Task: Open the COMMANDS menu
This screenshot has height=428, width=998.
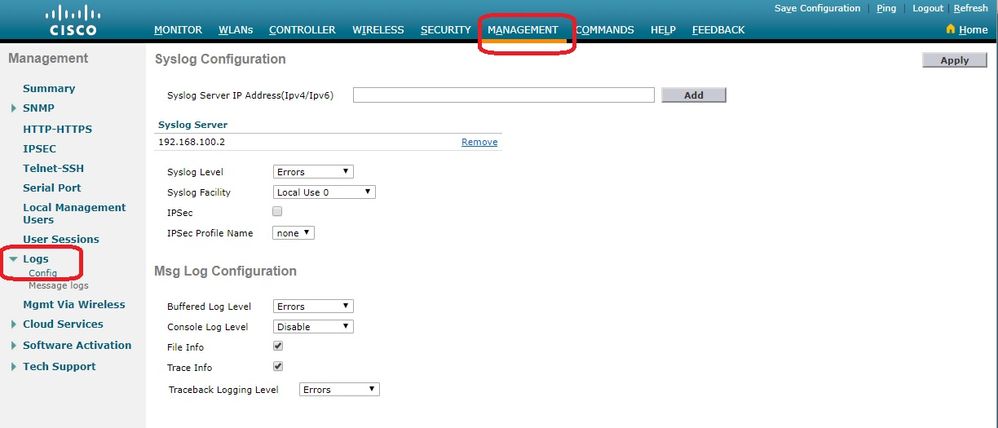Action: [x=605, y=30]
